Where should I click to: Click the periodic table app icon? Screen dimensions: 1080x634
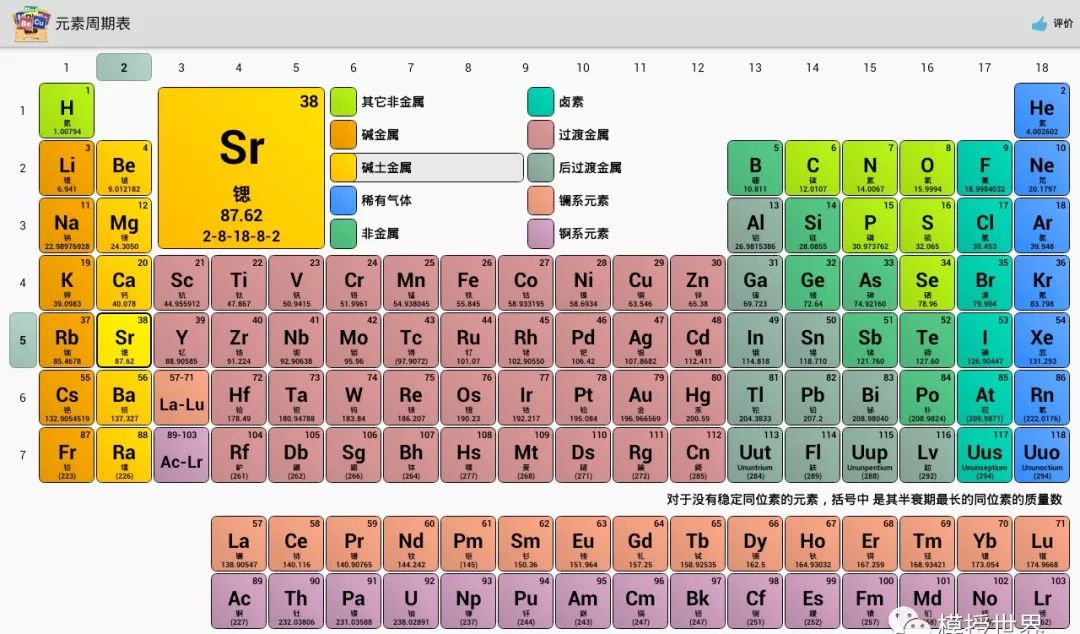click(32, 23)
